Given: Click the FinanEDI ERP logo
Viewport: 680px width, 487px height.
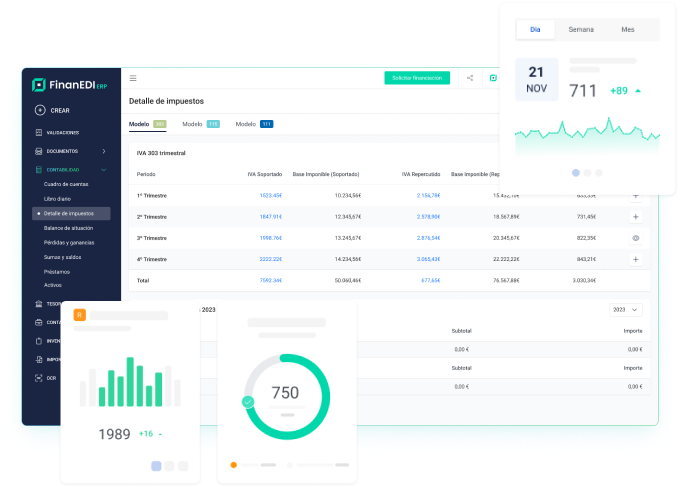Looking at the screenshot, I should (69, 85).
